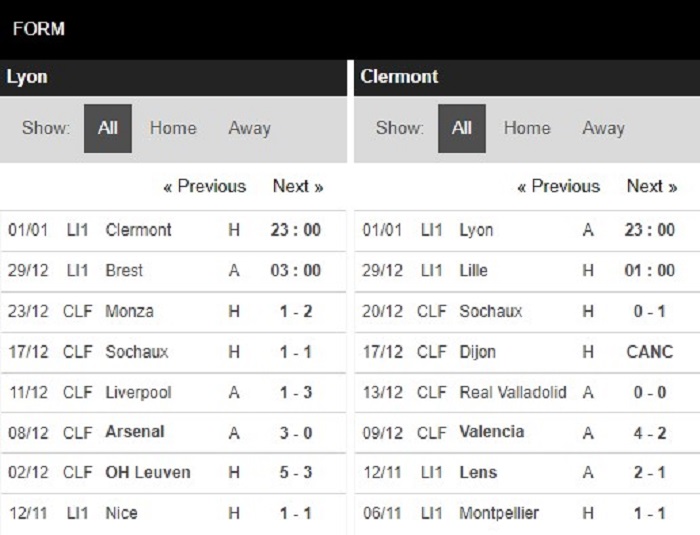
Task: Go to Previous Lyon fixtures
Action: tap(204, 186)
